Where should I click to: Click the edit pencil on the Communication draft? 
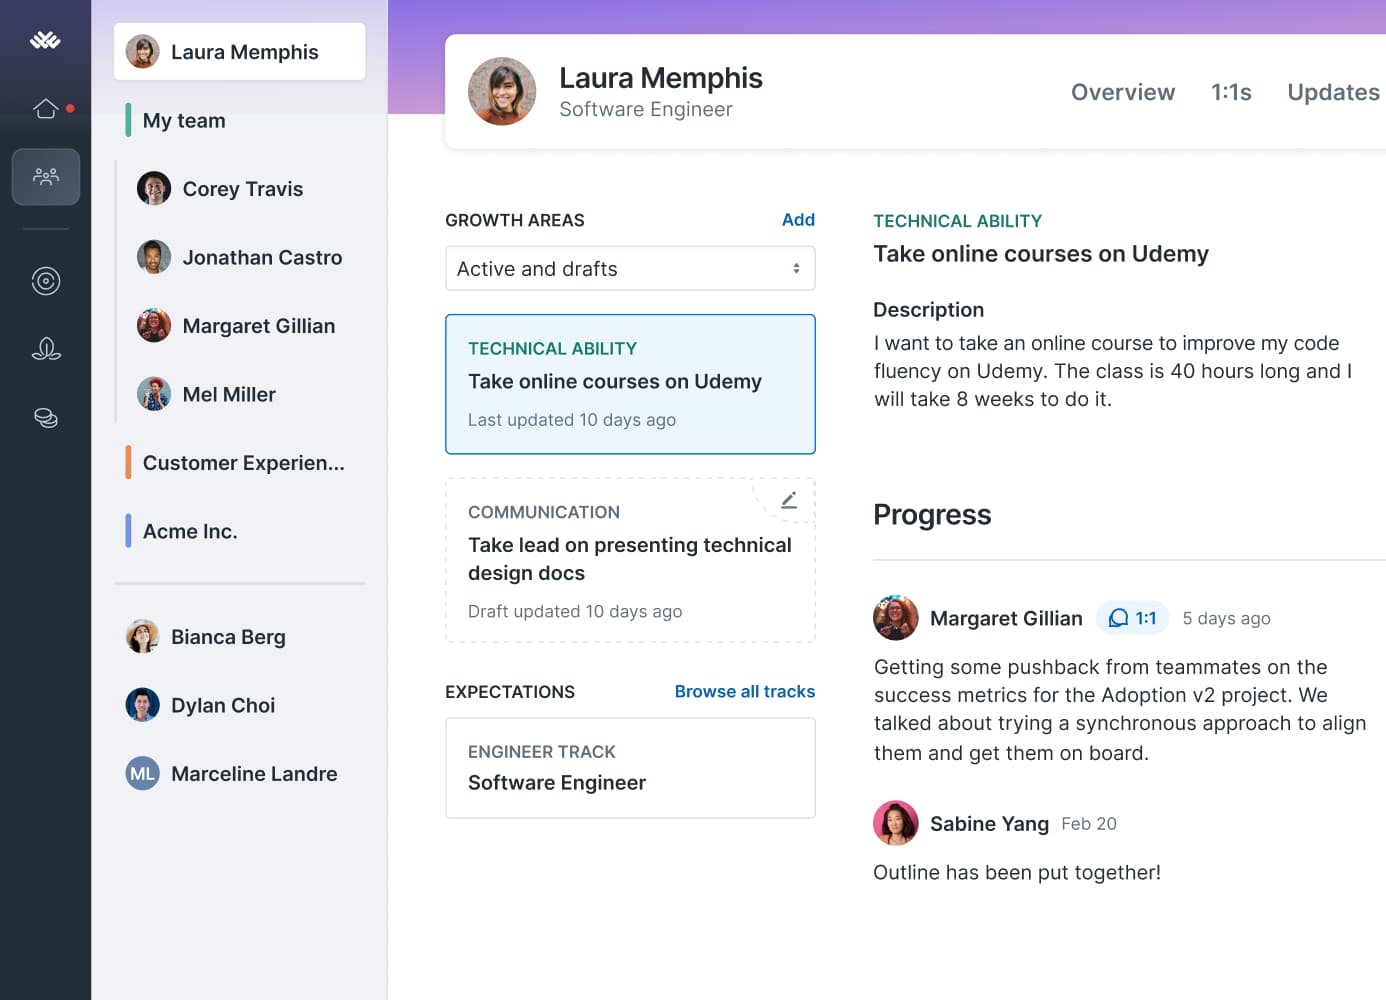(x=788, y=500)
